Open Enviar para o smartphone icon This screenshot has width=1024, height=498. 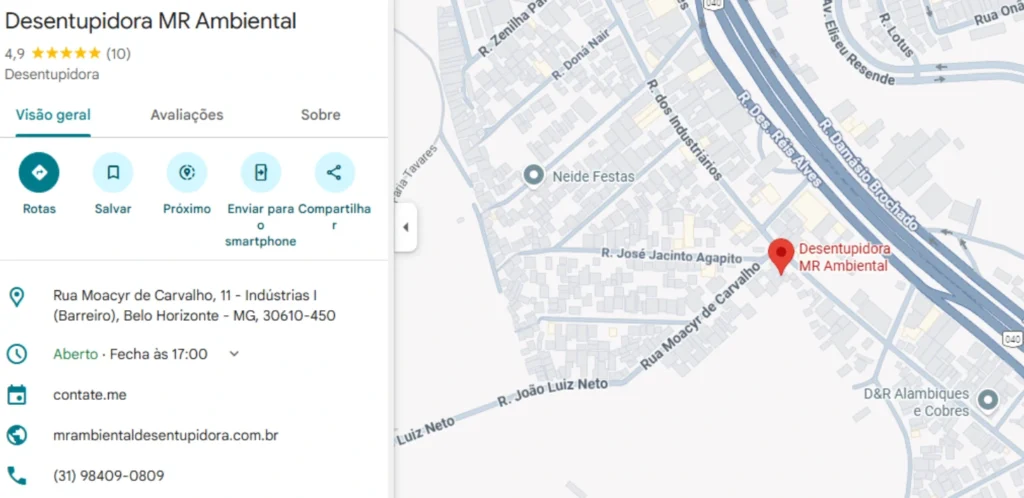coord(261,173)
